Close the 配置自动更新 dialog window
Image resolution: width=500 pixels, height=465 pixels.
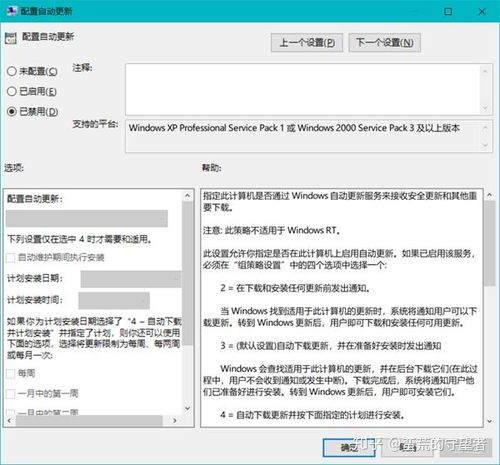click(482, 12)
